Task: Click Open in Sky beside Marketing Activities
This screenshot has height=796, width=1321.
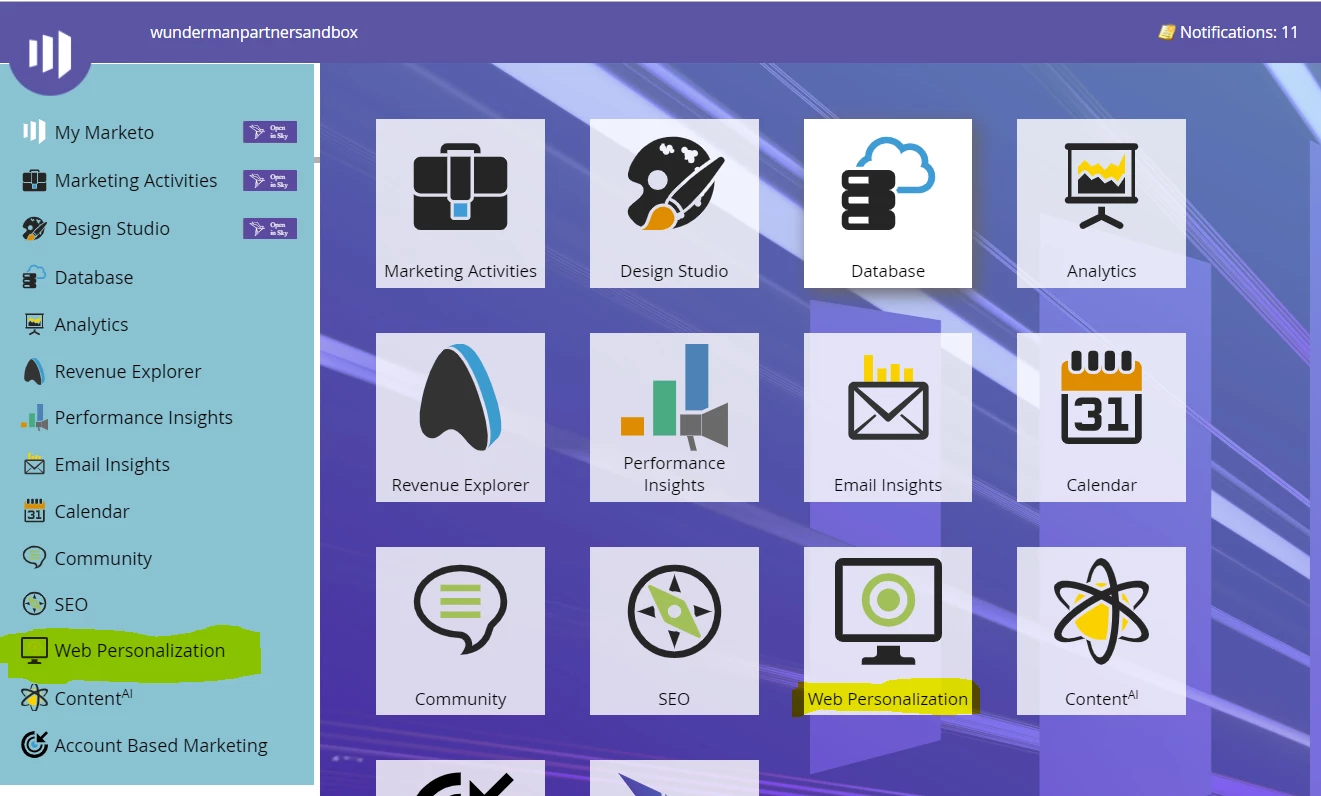Action: click(x=270, y=180)
